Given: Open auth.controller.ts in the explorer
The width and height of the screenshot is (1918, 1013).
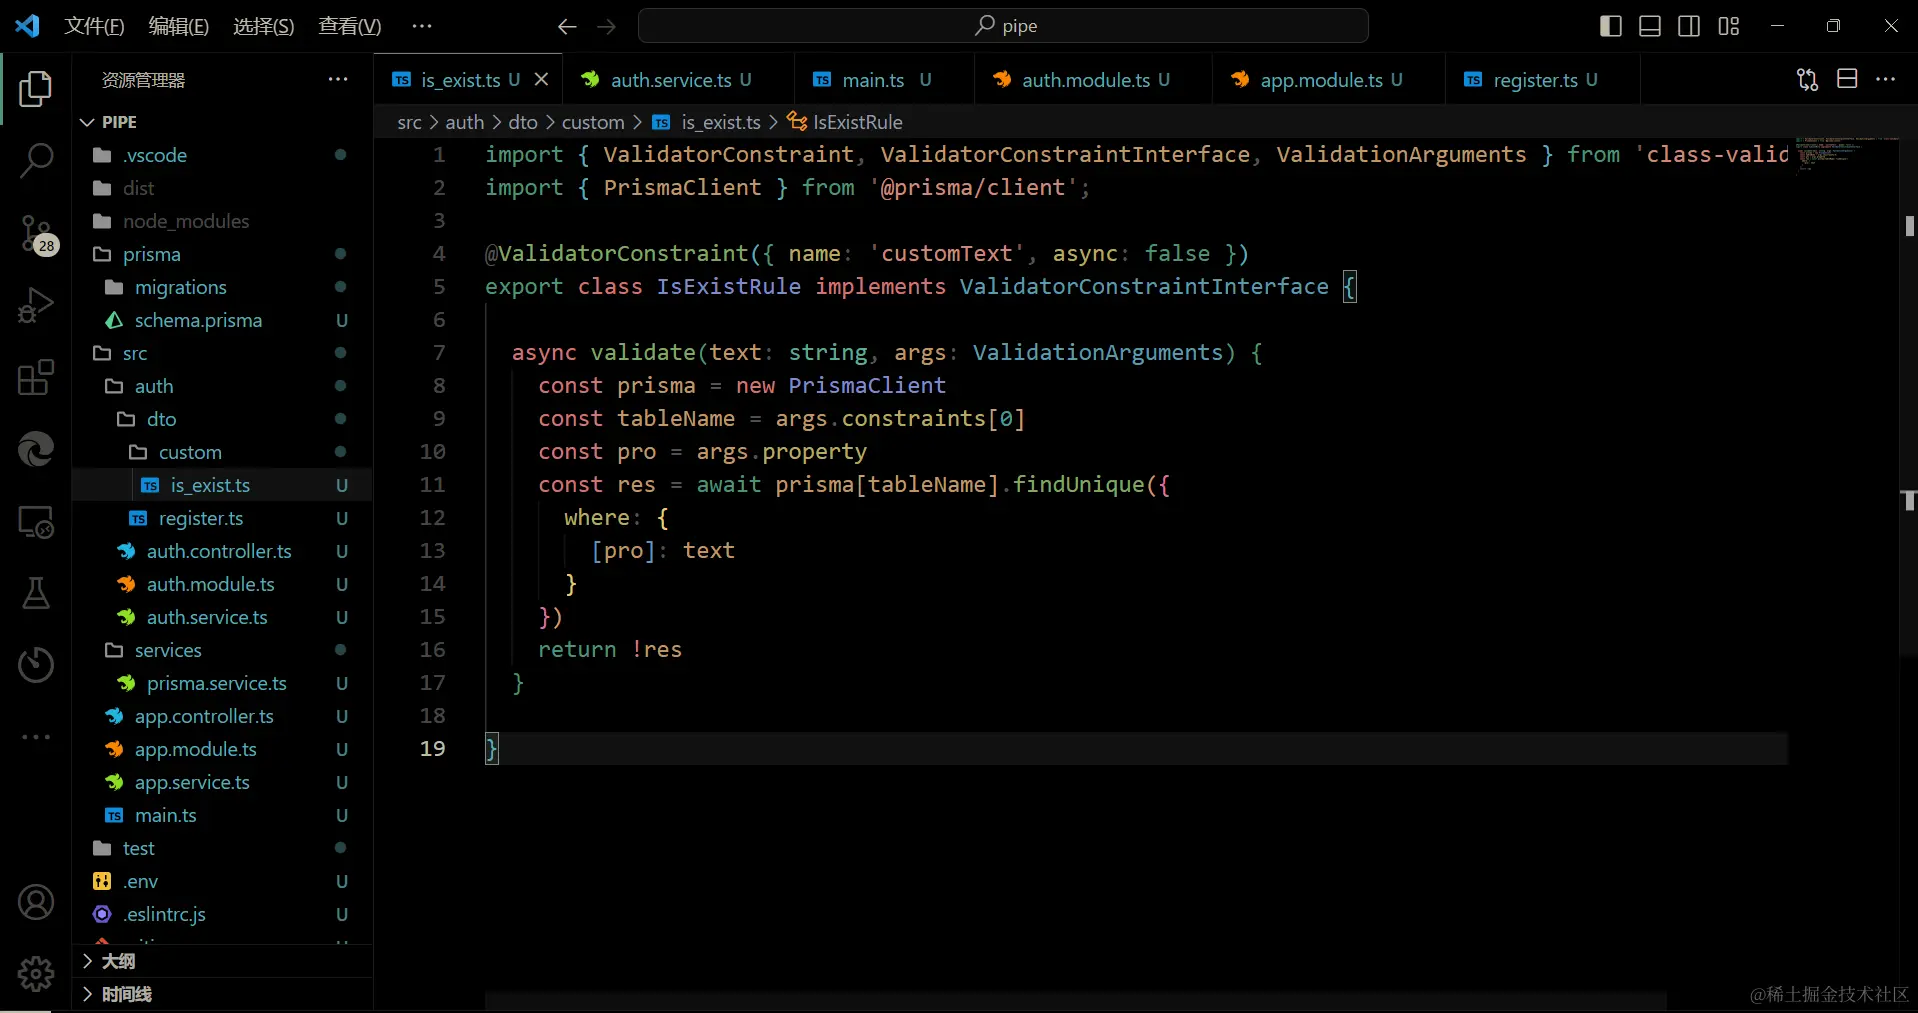Looking at the screenshot, I should pyautogui.click(x=222, y=551).
